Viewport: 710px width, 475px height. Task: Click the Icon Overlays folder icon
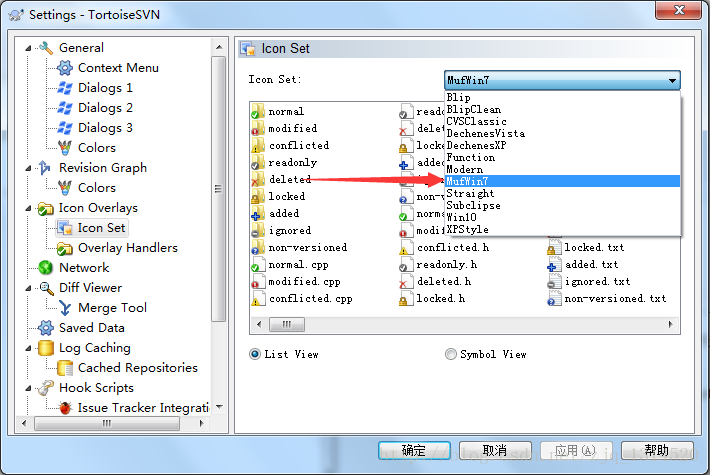(46, 208)
